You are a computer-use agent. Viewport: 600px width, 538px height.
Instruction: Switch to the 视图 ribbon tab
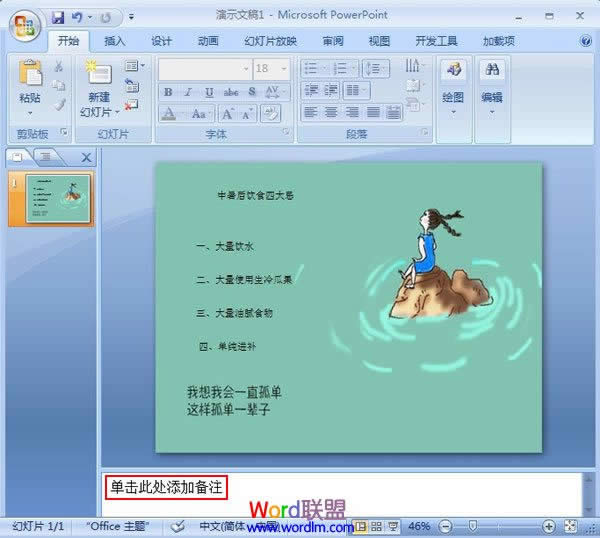point(379,41)
